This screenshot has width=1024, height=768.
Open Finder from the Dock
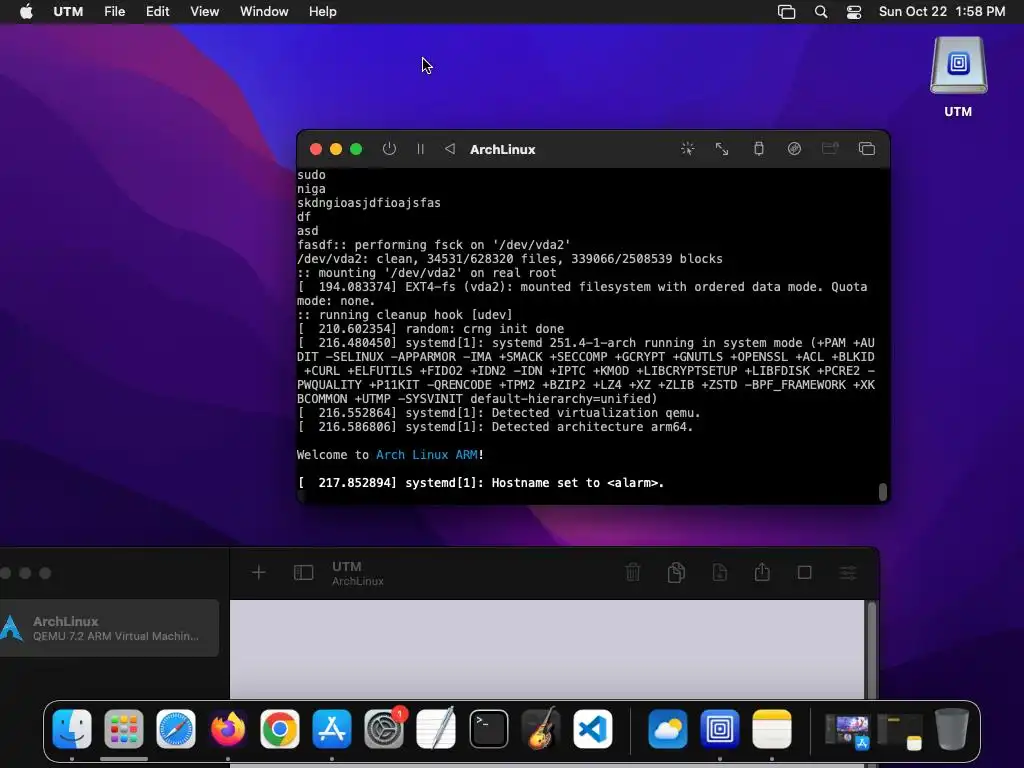click(72, 728)
